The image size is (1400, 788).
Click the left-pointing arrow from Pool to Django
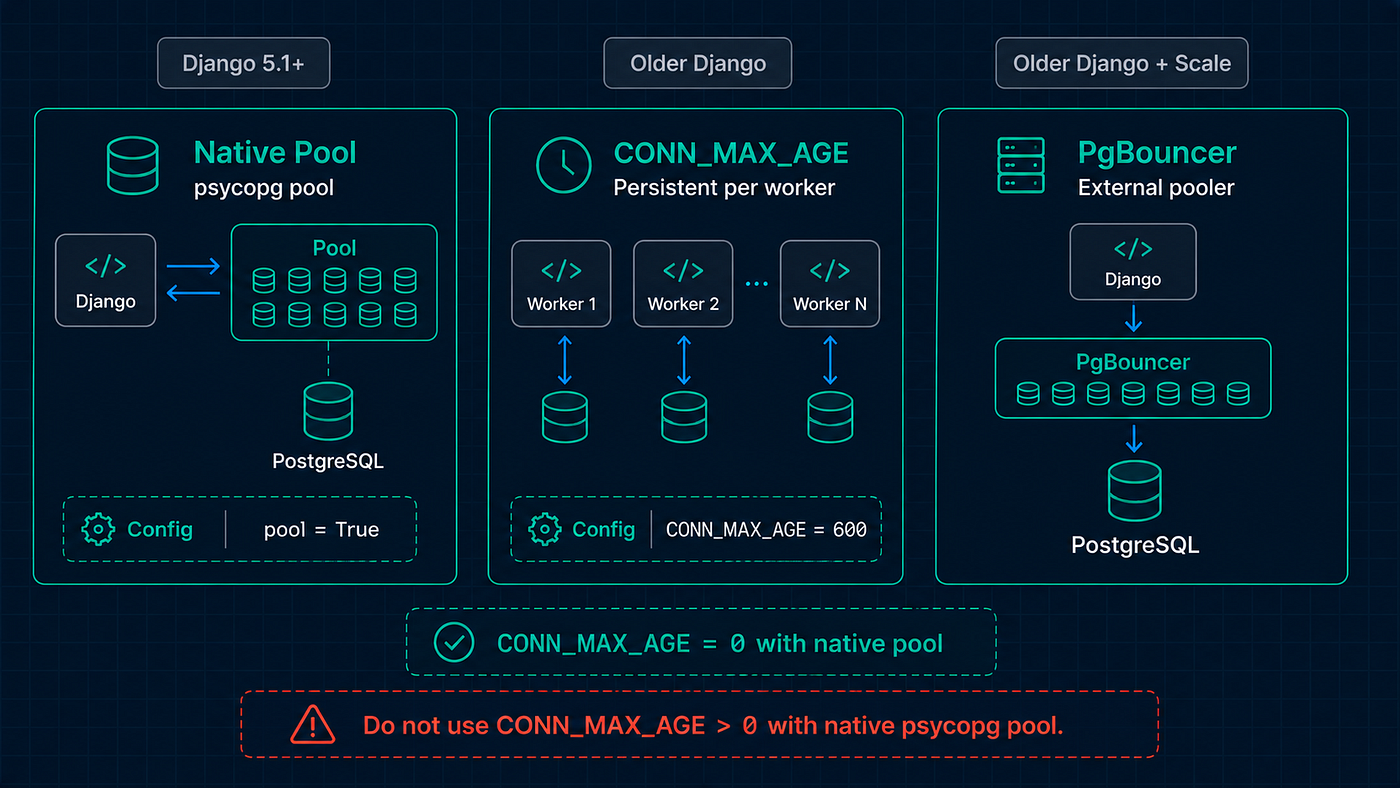(193, 293)
